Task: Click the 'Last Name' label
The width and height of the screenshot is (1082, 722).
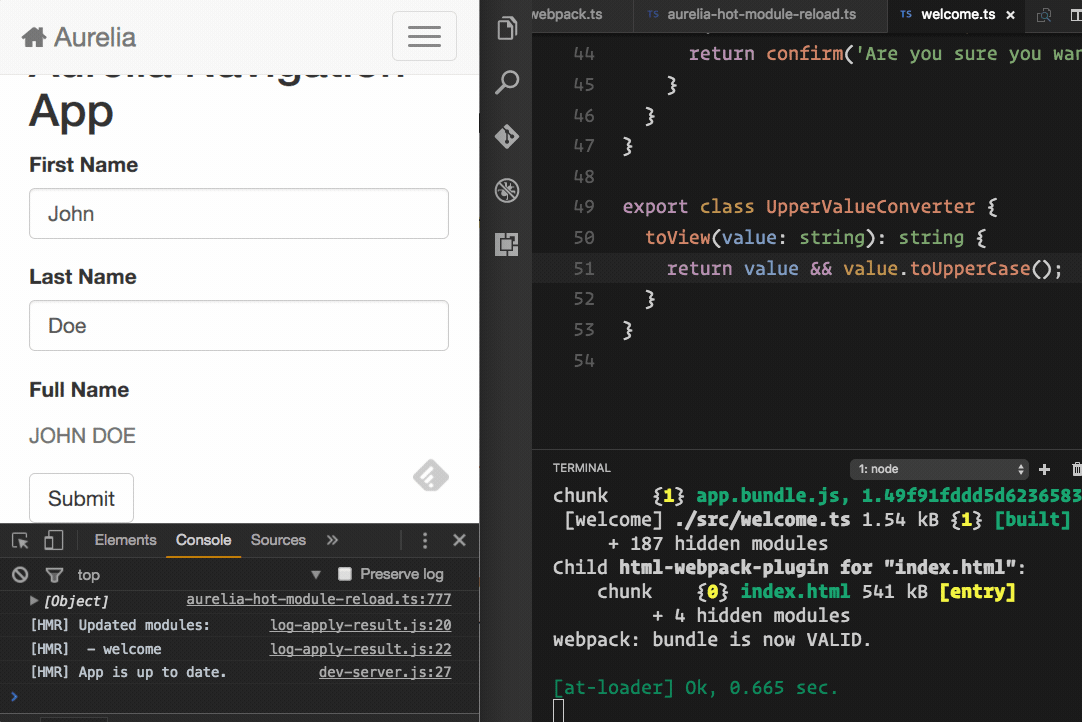Action: tap(83, 277)
